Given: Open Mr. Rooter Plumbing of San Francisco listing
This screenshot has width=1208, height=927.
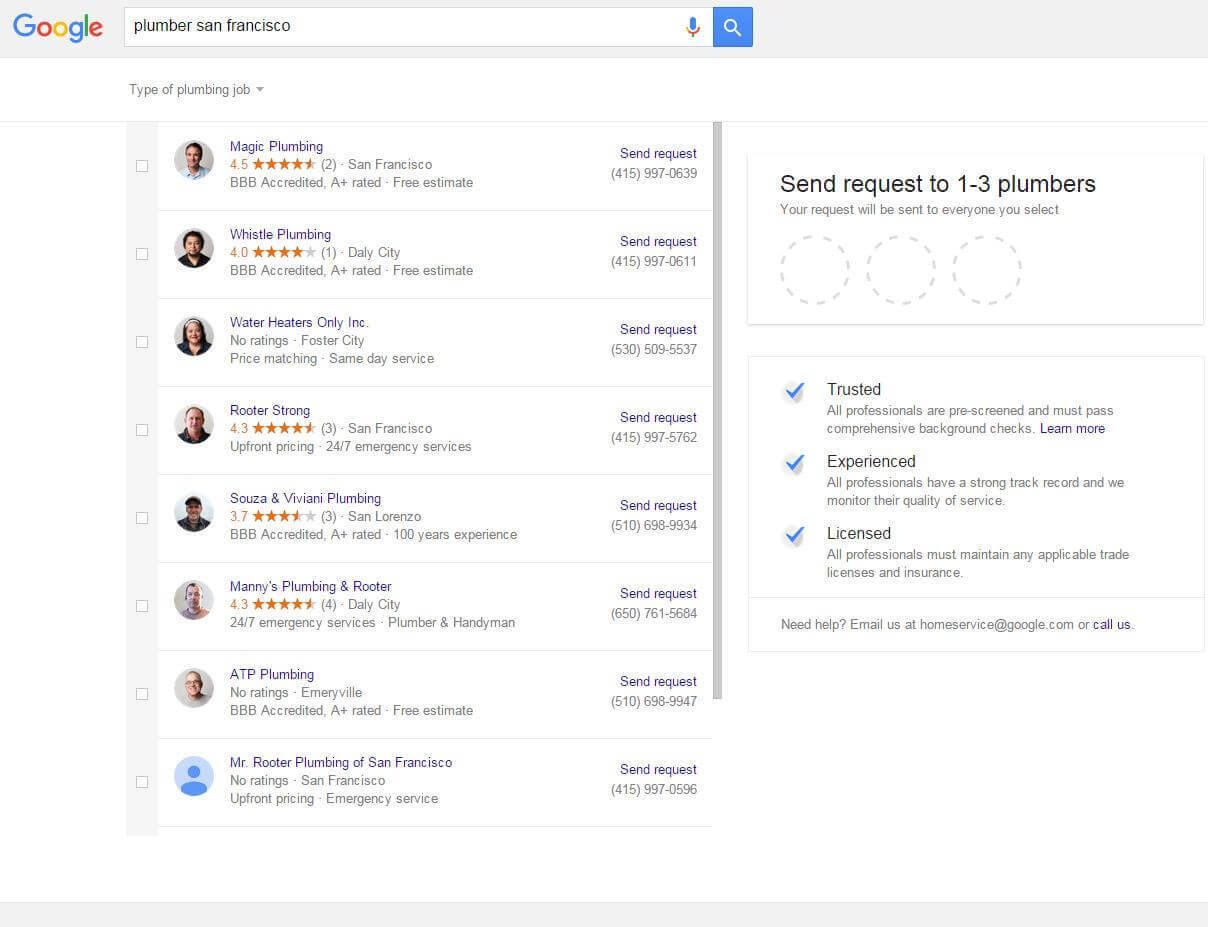Looking at the screenshot, I should 341,762.
